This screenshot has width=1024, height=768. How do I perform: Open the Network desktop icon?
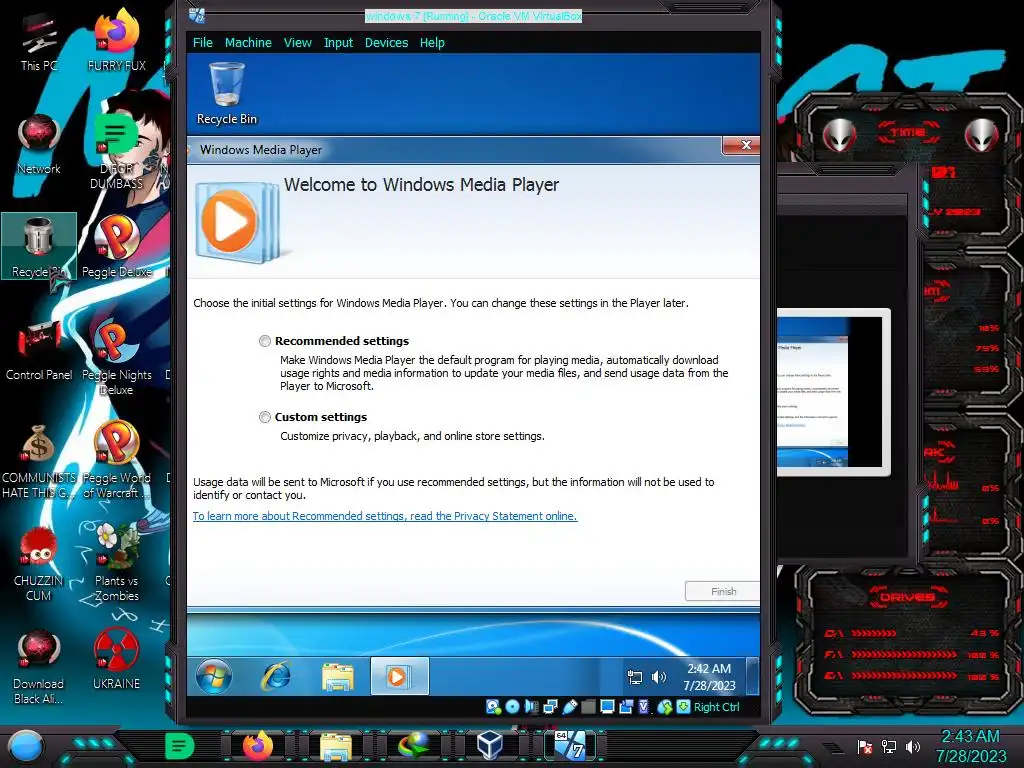[x=39, y=145]
